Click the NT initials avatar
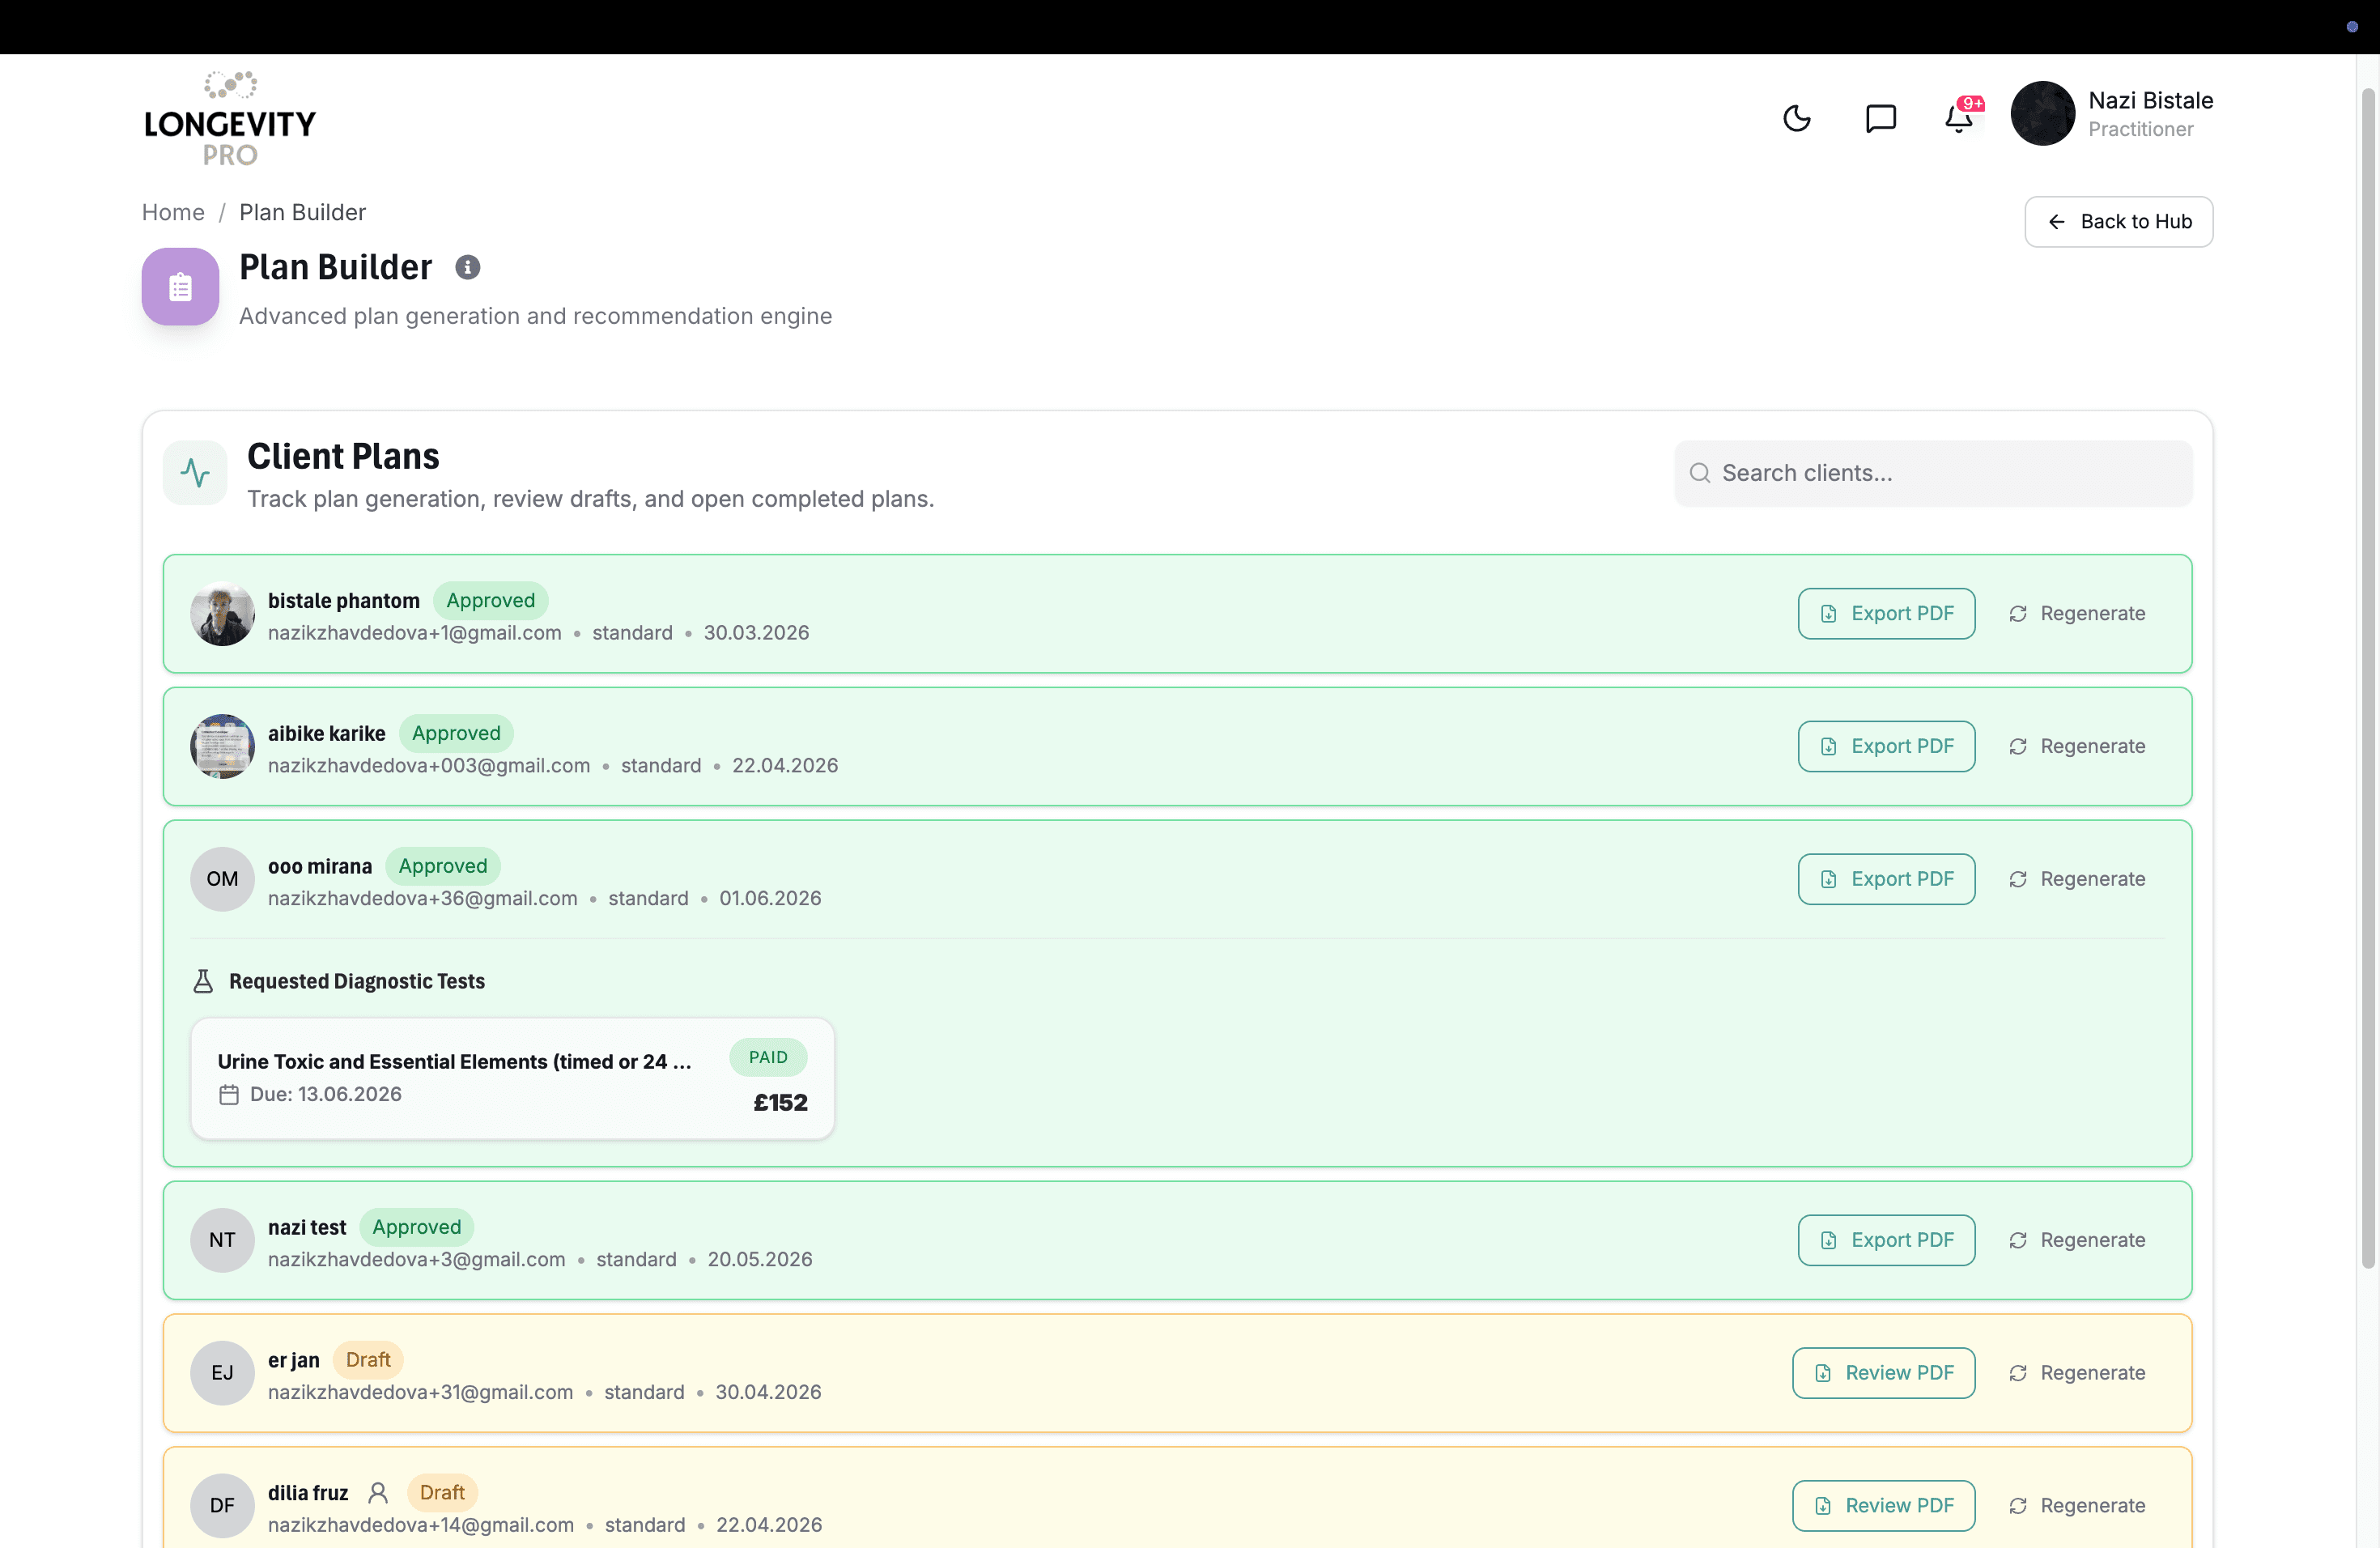Viewport: 2380px width, 1548px height. click(222, 1240)
